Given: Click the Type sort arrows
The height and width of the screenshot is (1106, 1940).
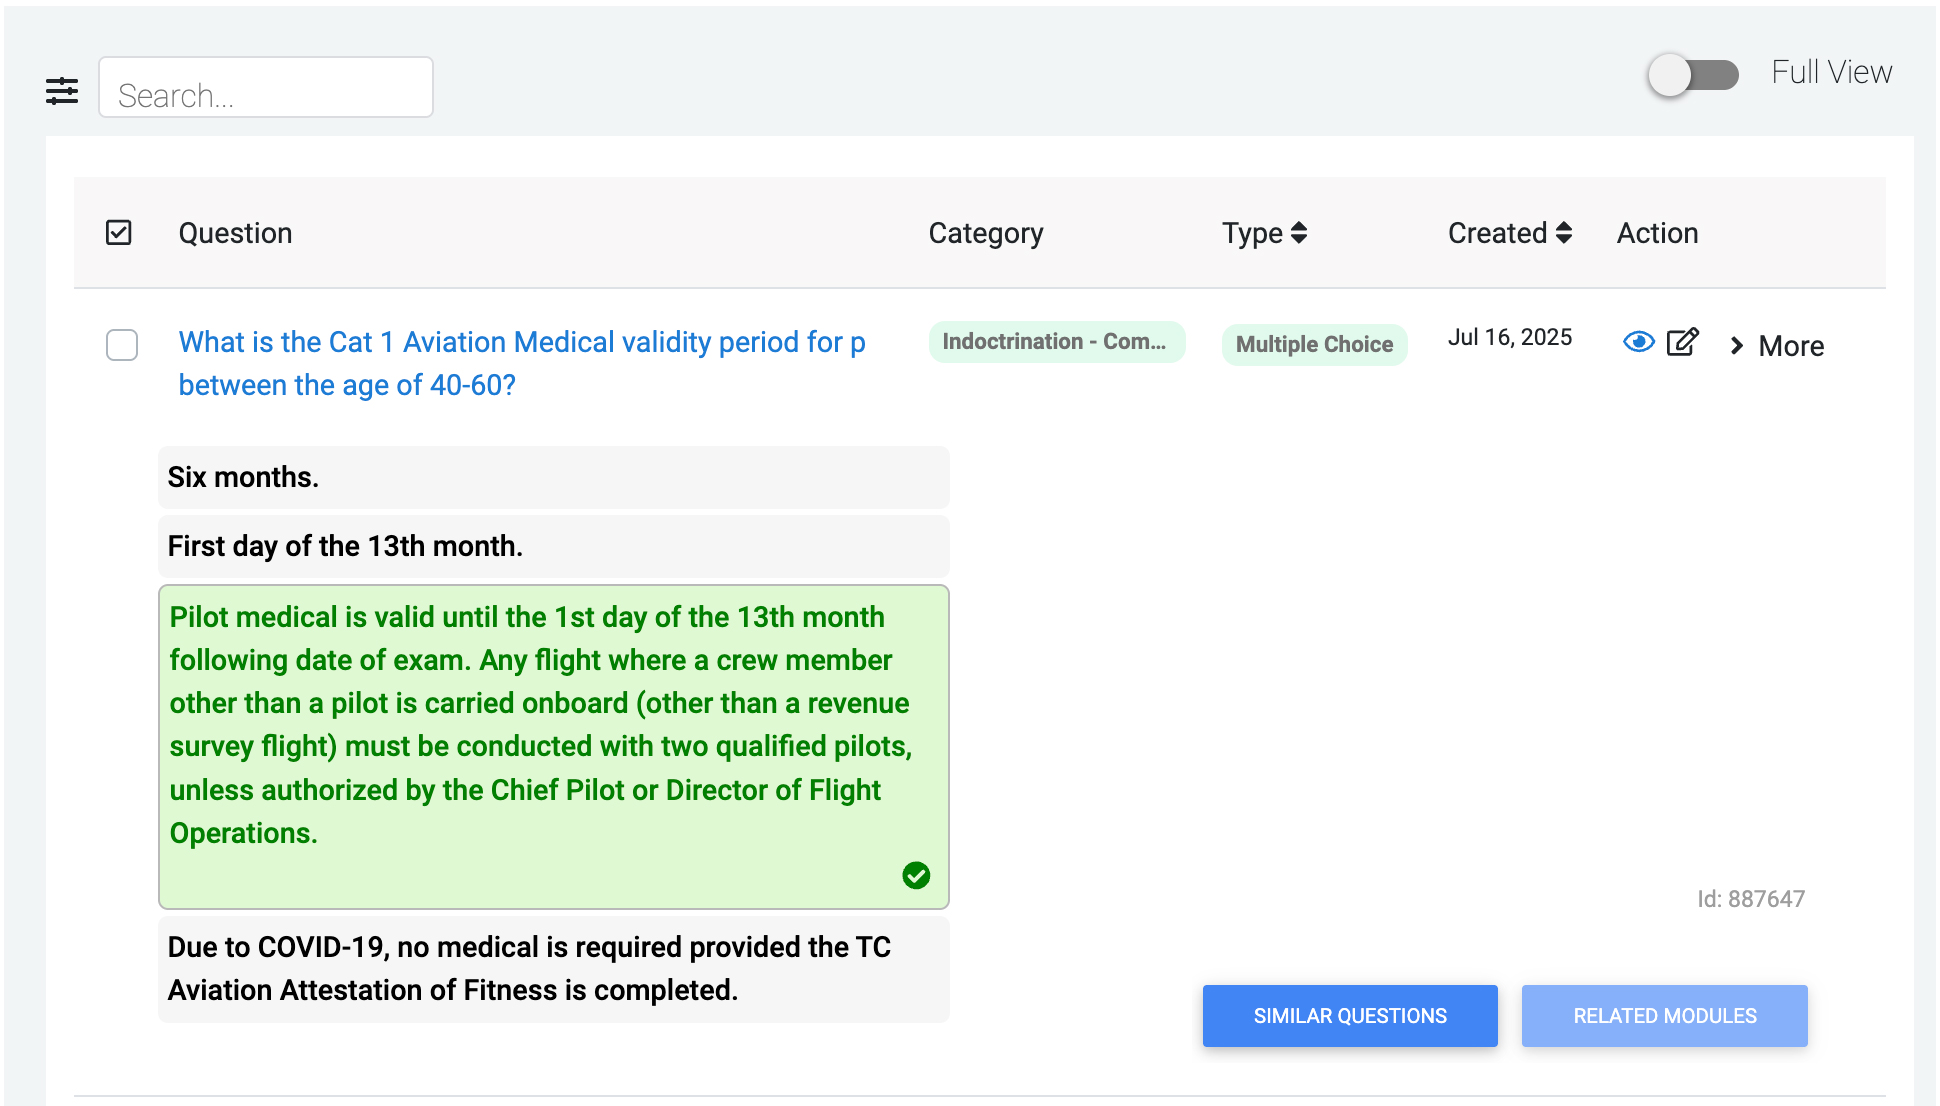Looking at the screenshot, I should [1299, 233].
